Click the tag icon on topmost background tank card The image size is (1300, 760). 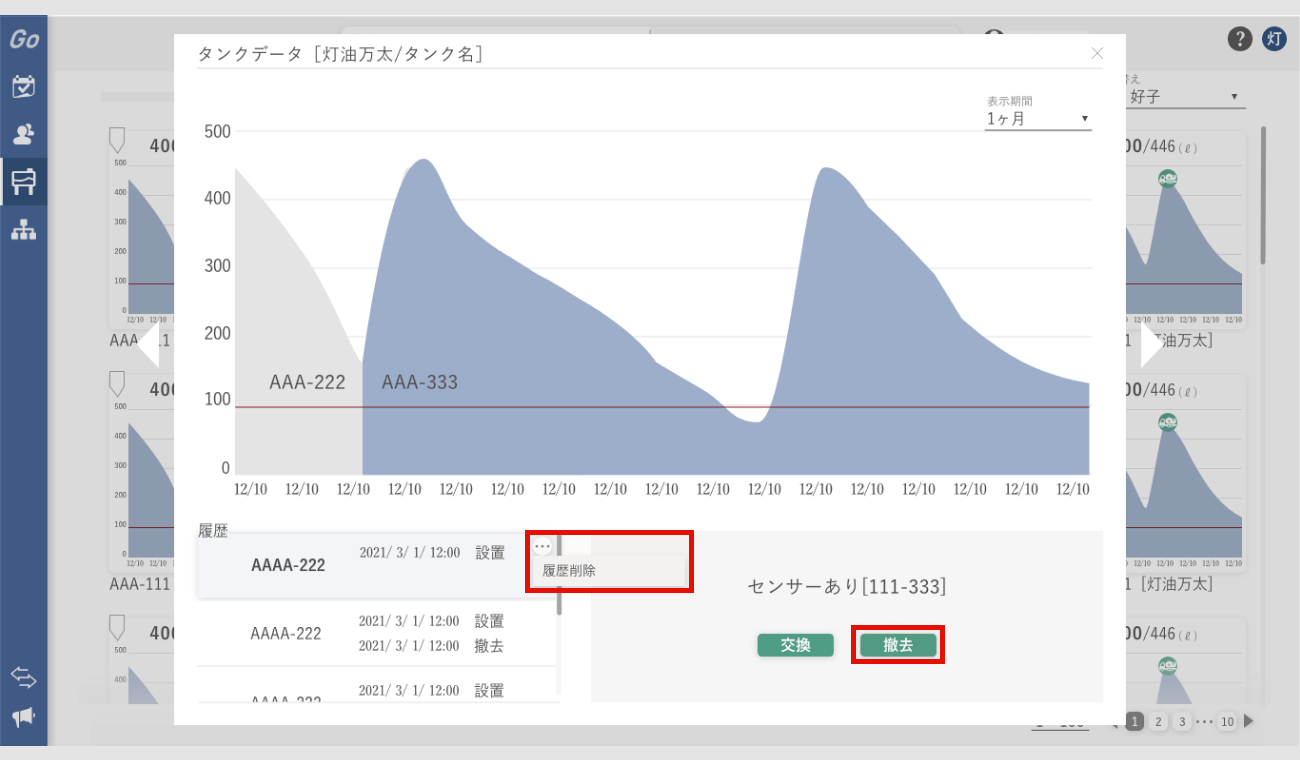click(x=116, y=140)
